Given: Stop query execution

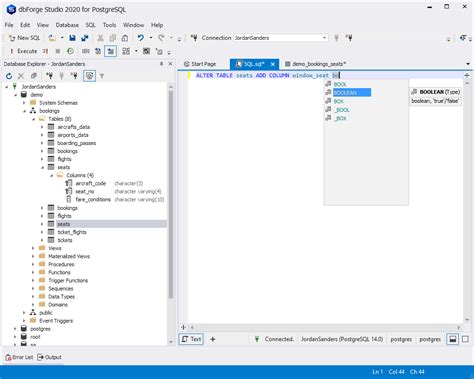Looking at the screenshot, I should [x=58, y=51].
